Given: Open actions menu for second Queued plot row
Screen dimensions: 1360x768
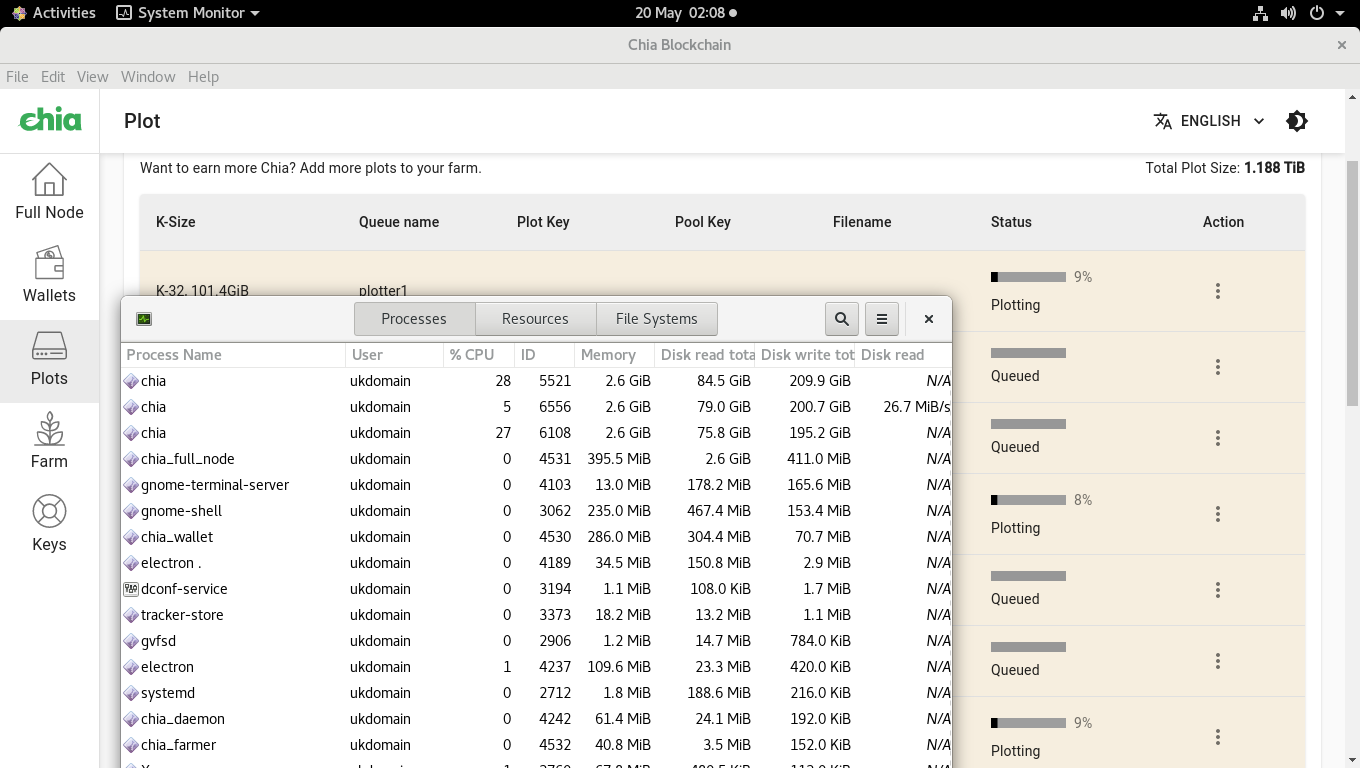Looking at the screenshot, I should 1218,438.
